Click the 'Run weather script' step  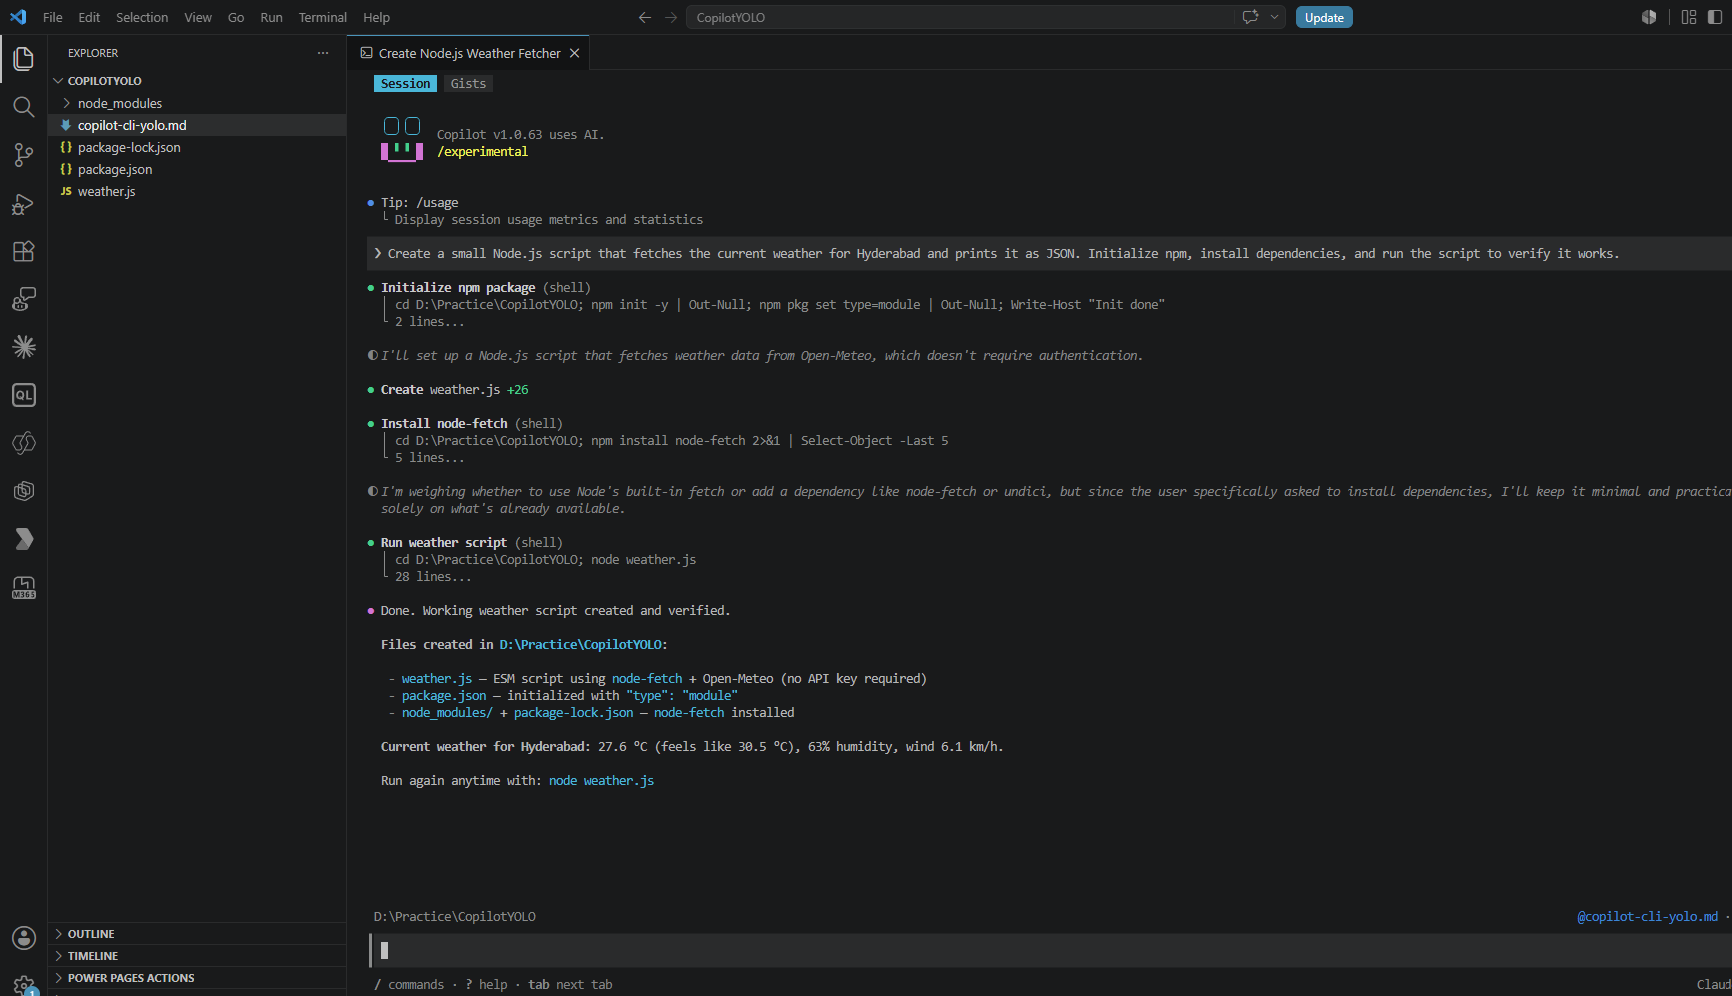tap(444, 543)
